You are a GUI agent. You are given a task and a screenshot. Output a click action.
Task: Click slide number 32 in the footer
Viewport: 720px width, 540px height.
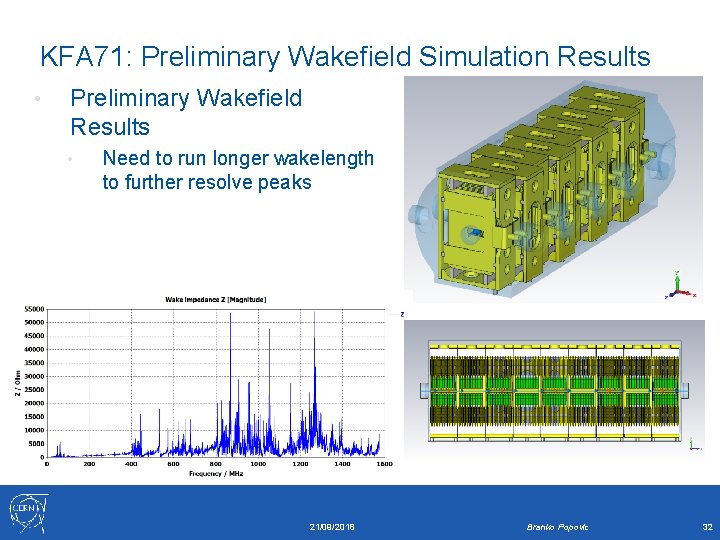pyautogui.click(x=707, y=526)
